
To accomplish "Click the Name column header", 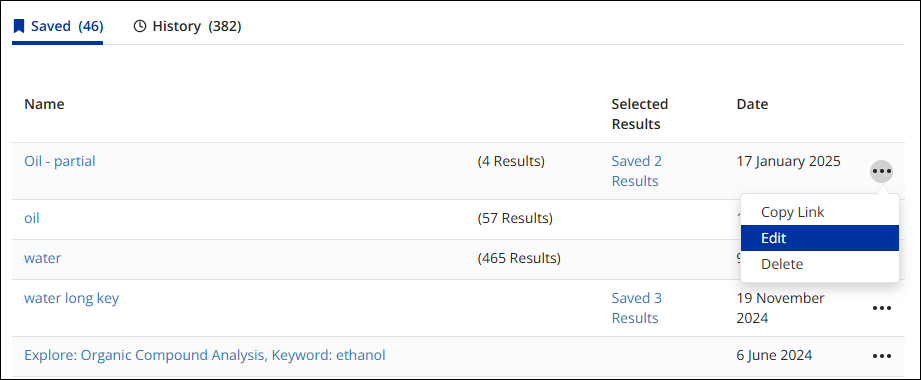I will click(x=44, y=105).
